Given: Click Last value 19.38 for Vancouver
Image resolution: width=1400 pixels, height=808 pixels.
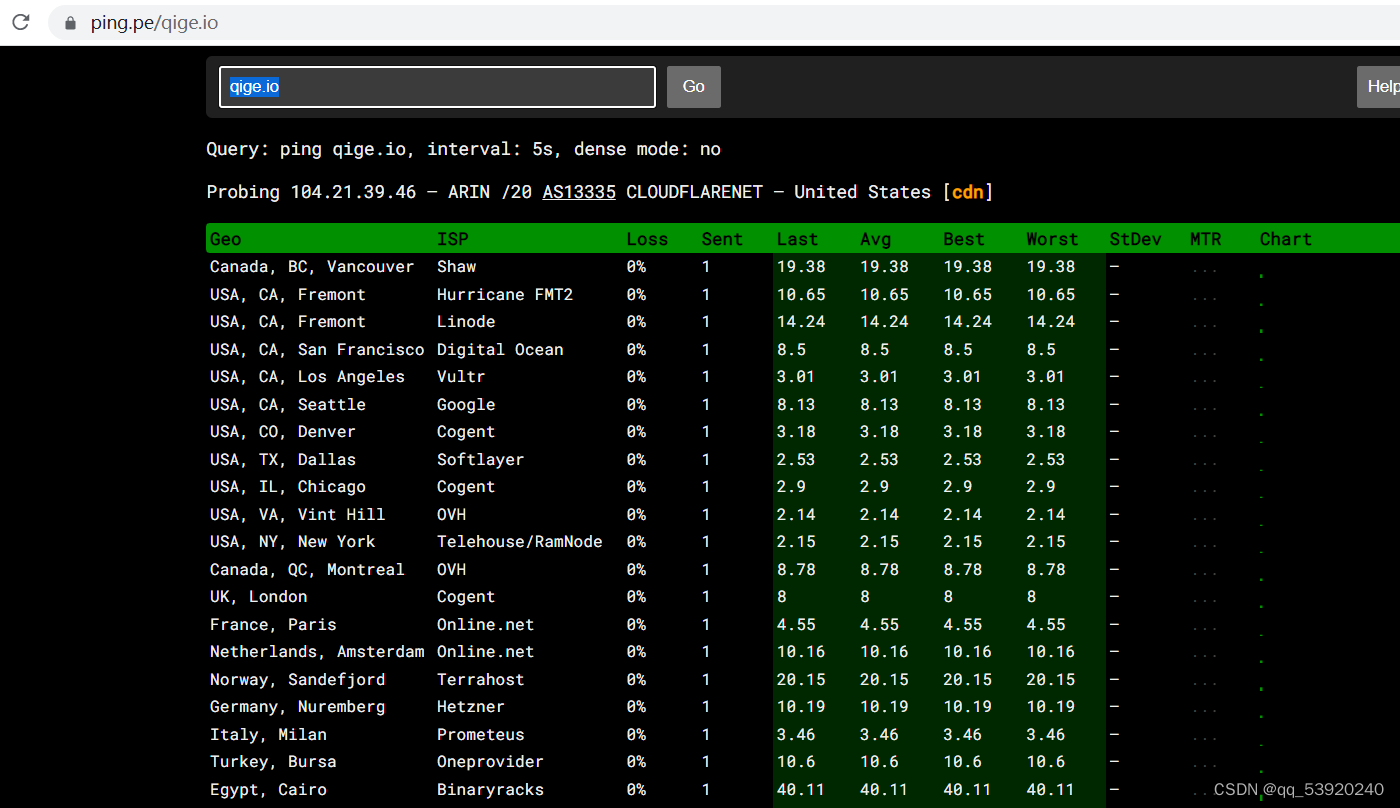Looking at the screenshot, I should (x=801, y=267).
